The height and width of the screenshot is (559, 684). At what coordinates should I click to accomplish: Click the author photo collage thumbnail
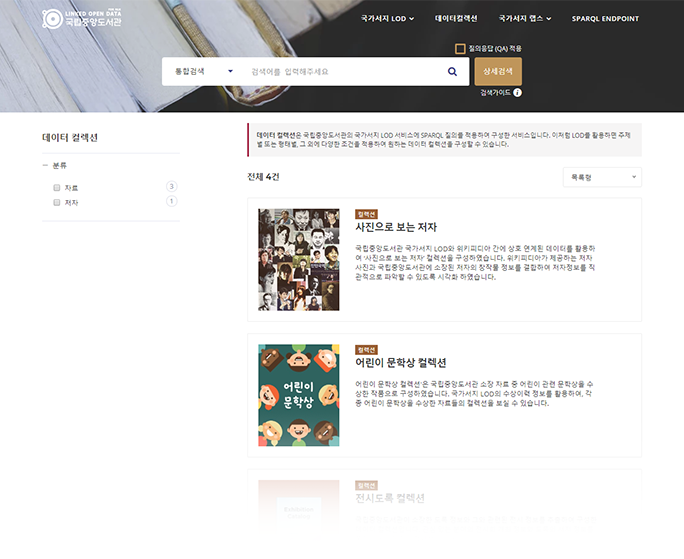tap(299, 260)
